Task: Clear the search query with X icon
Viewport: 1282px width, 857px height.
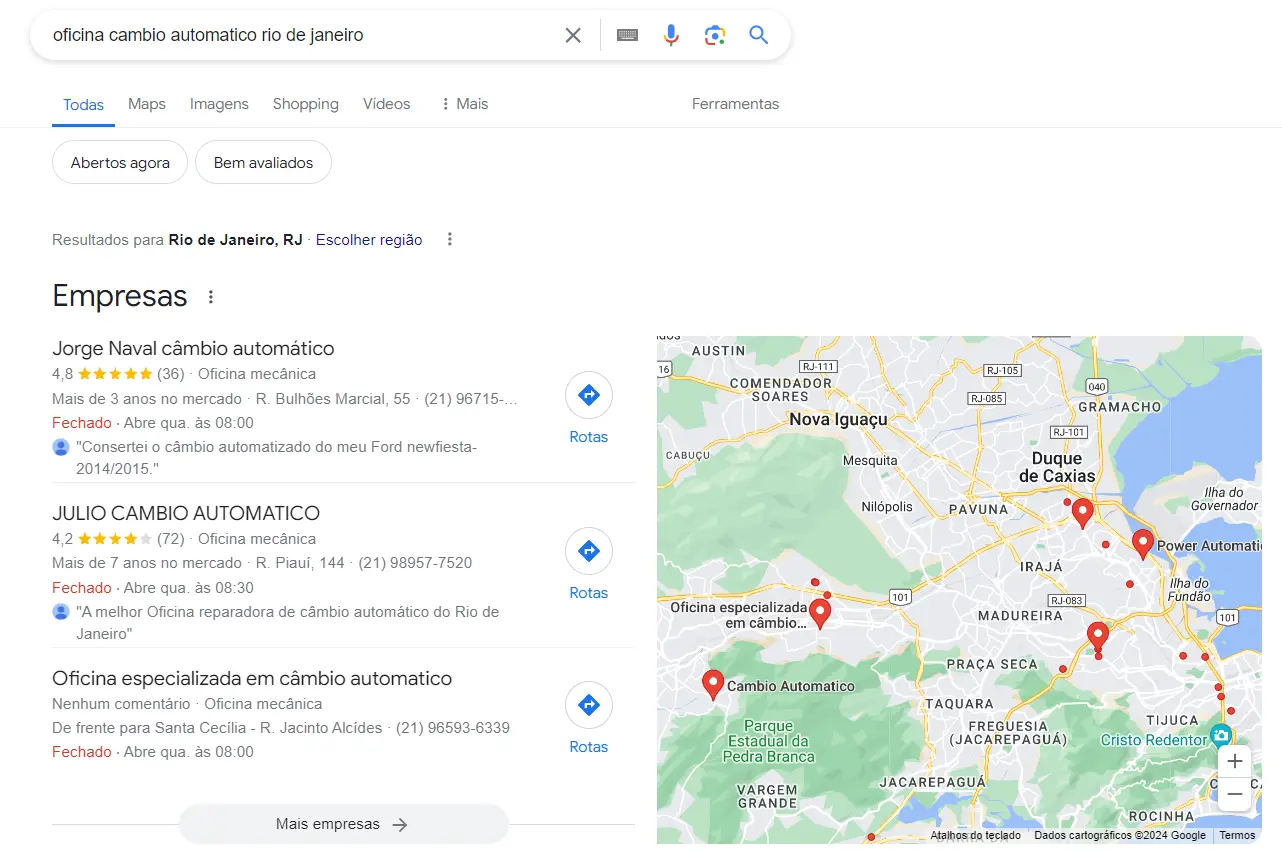Action: [x=573, y=36]
